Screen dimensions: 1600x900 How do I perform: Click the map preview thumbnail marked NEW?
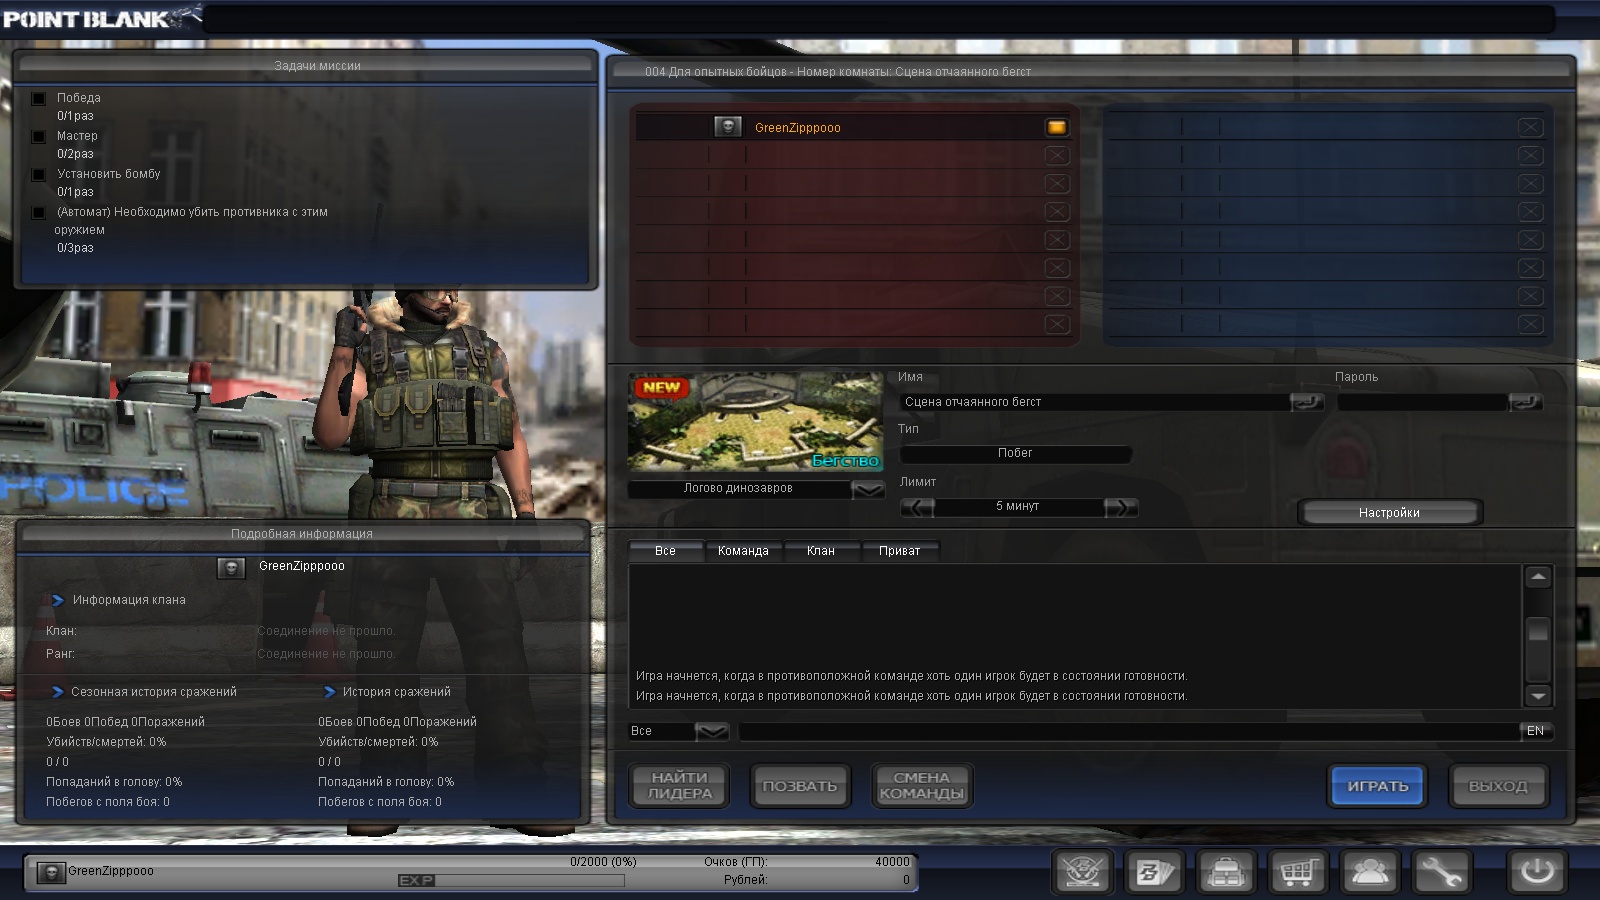click(x=755, y=422)
